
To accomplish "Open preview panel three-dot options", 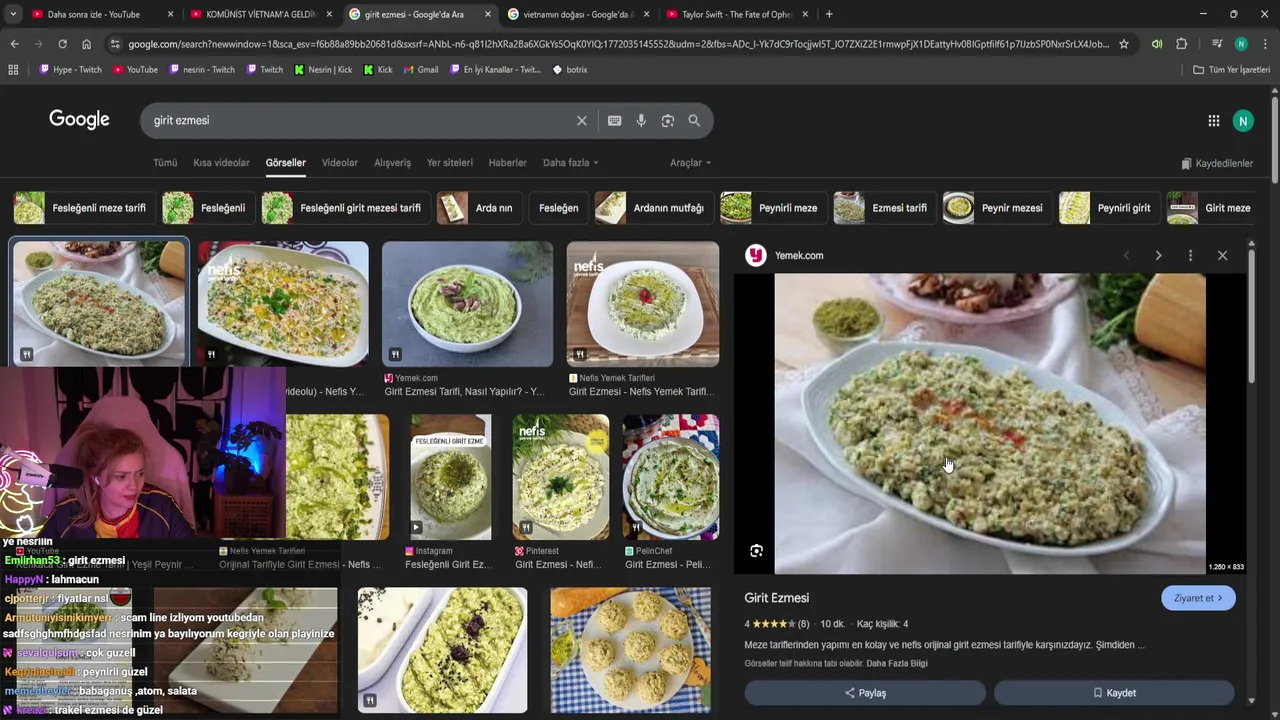I will point(1190,256).
